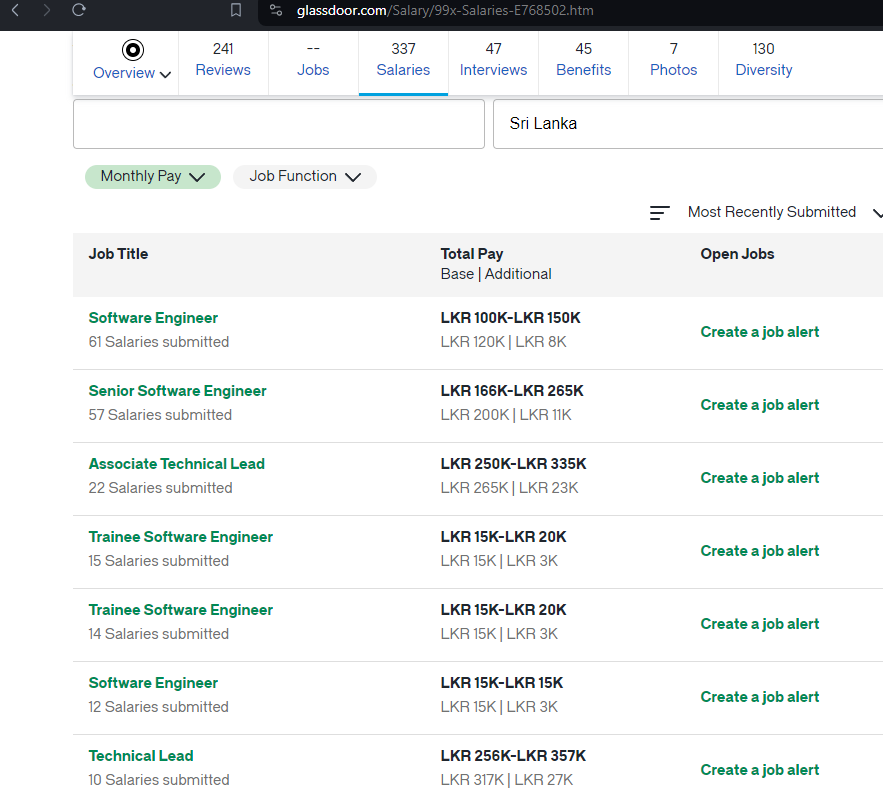Create a job alert for Senior Software Engineer
Image resolution: width=883 pixels, height=807 pixels.
click(x=760, y=405)
